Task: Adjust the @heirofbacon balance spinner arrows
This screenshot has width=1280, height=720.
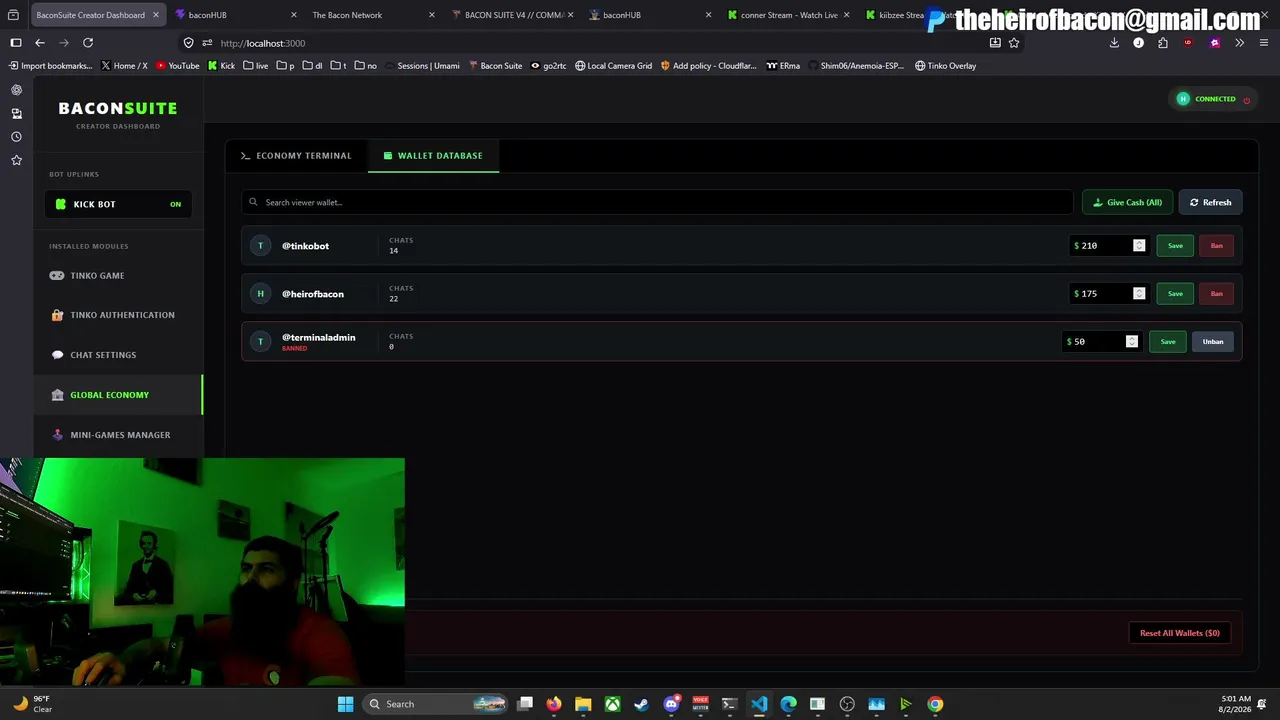Action: [x=1139, y=294]
